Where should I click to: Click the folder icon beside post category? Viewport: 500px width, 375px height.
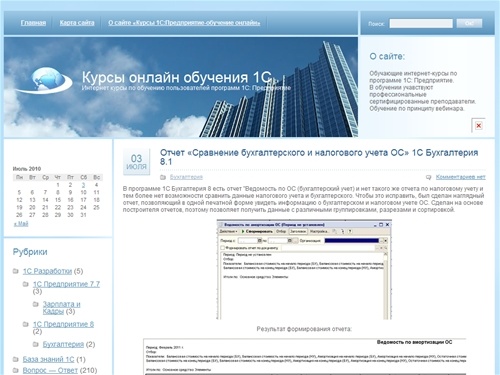[x=163, y=177]
